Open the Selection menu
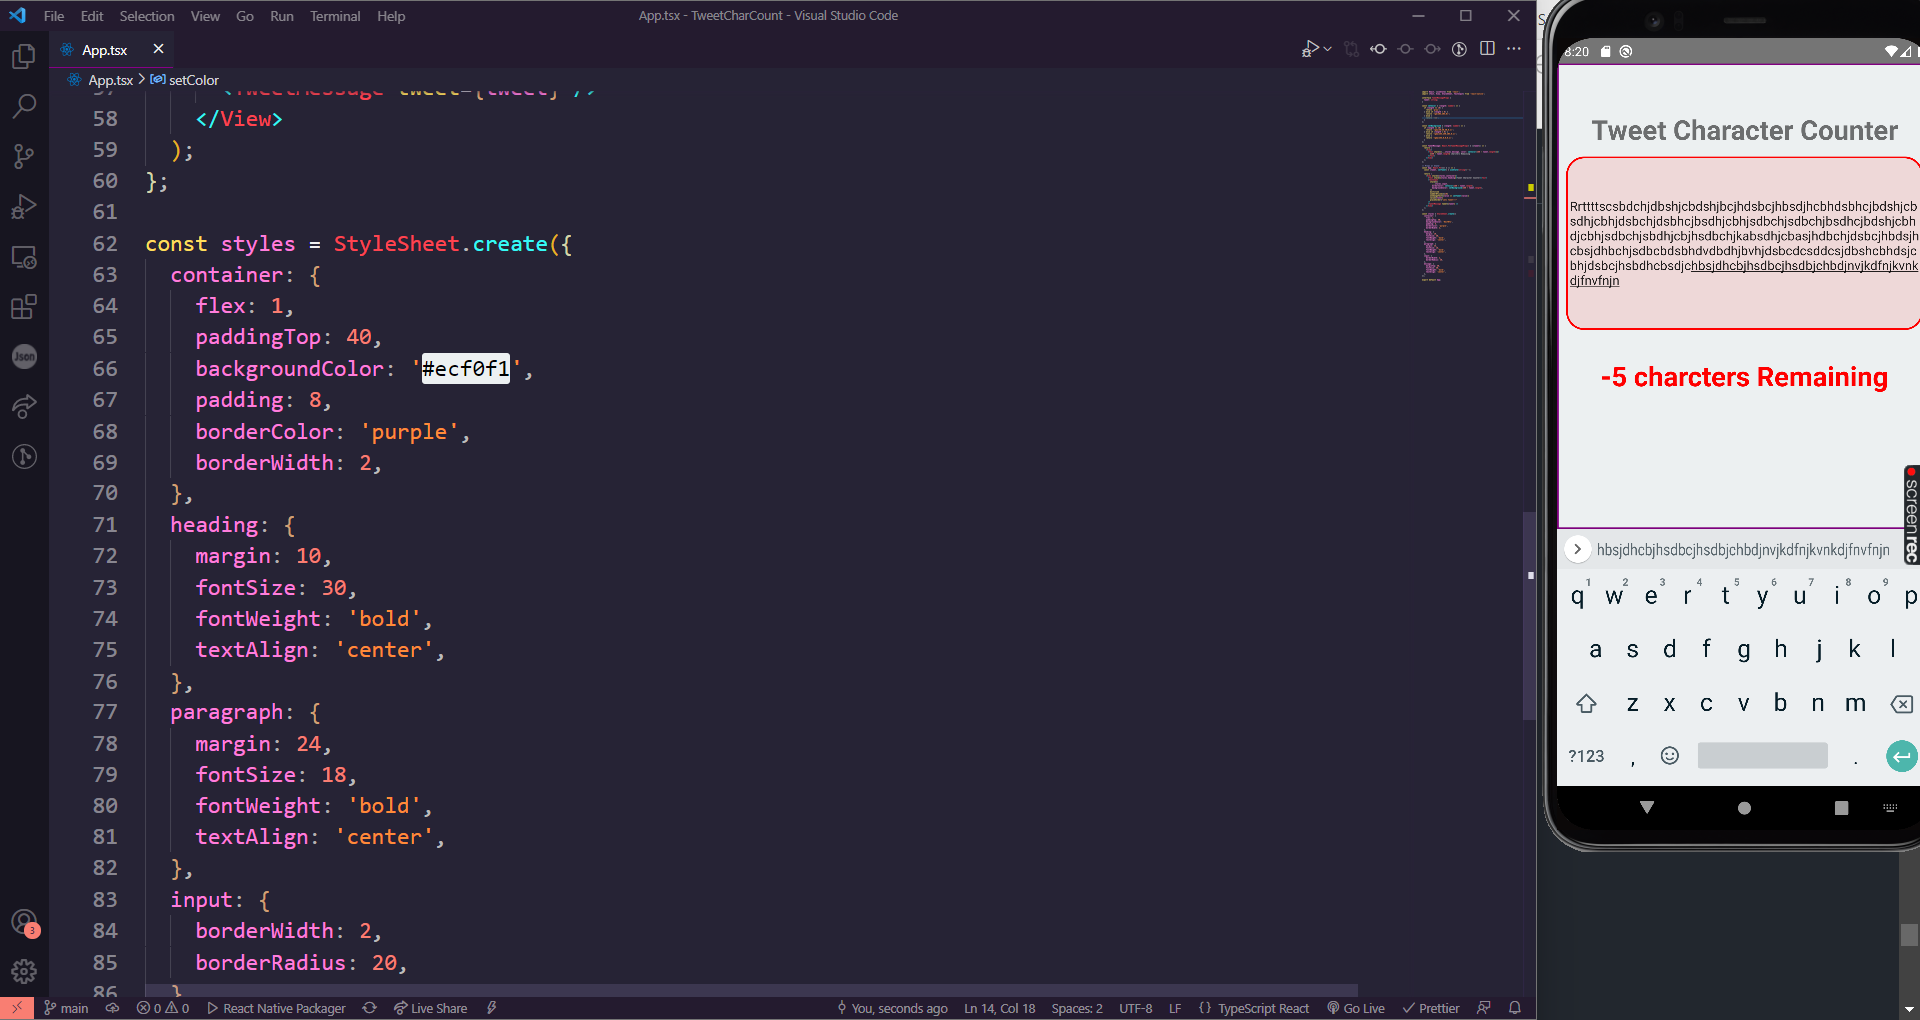Viewport: 1920px width, 1020px height. [x=147, y=16]
